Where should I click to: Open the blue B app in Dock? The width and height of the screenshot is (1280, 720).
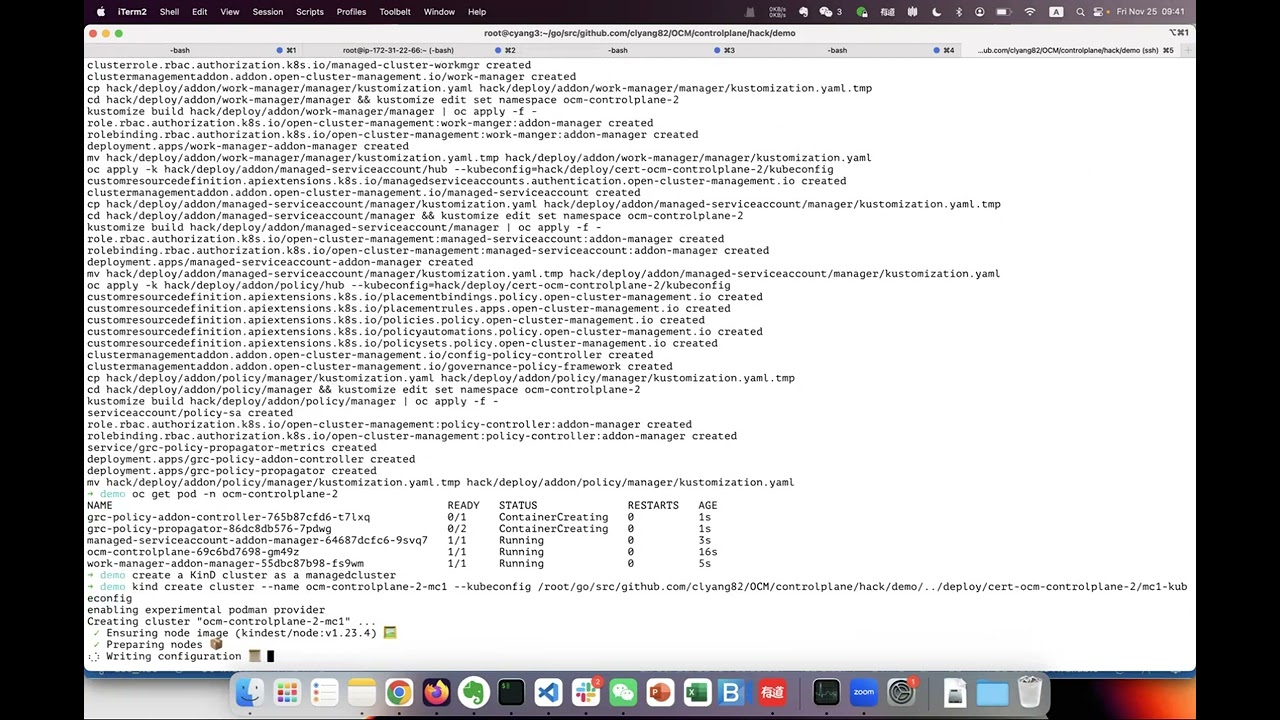point(731,692)
